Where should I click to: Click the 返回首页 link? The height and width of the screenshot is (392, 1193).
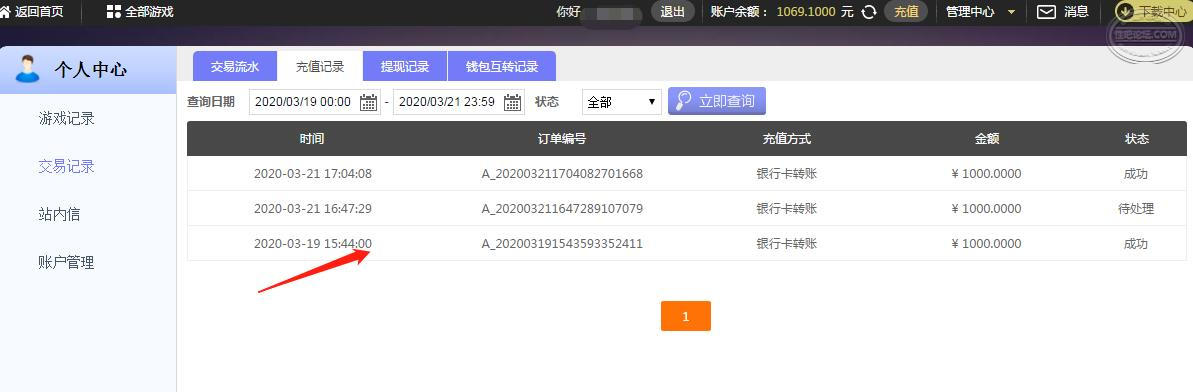[x=39, y=11]
